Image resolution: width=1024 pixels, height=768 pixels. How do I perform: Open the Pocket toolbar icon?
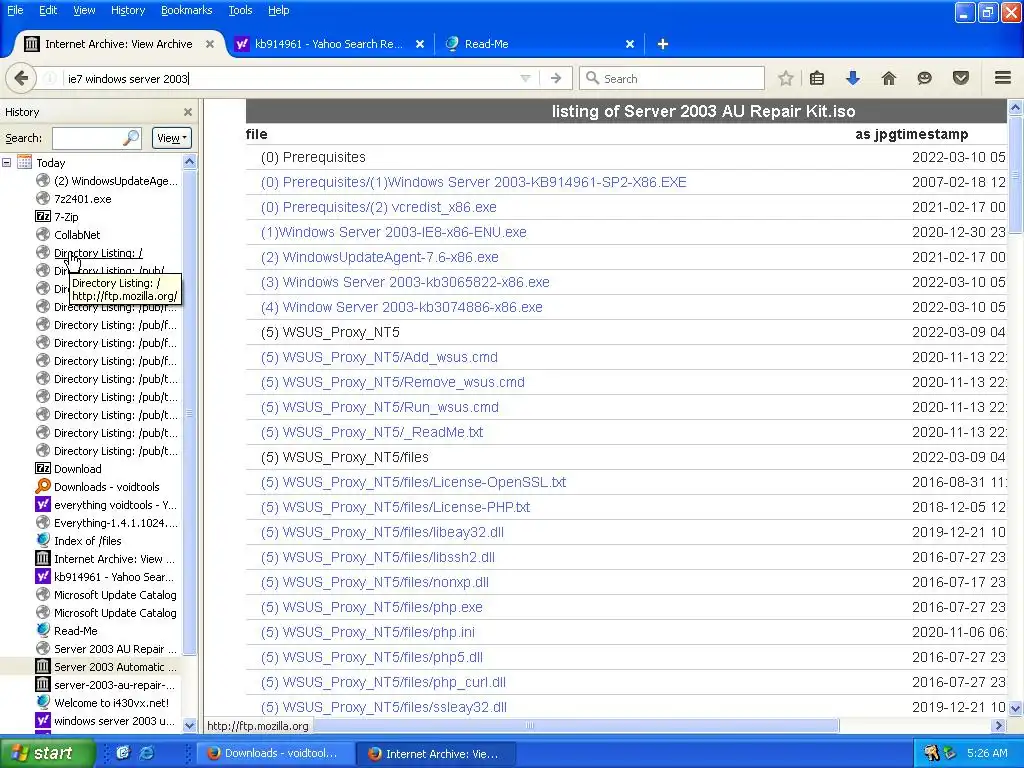(x=961, y=78)
